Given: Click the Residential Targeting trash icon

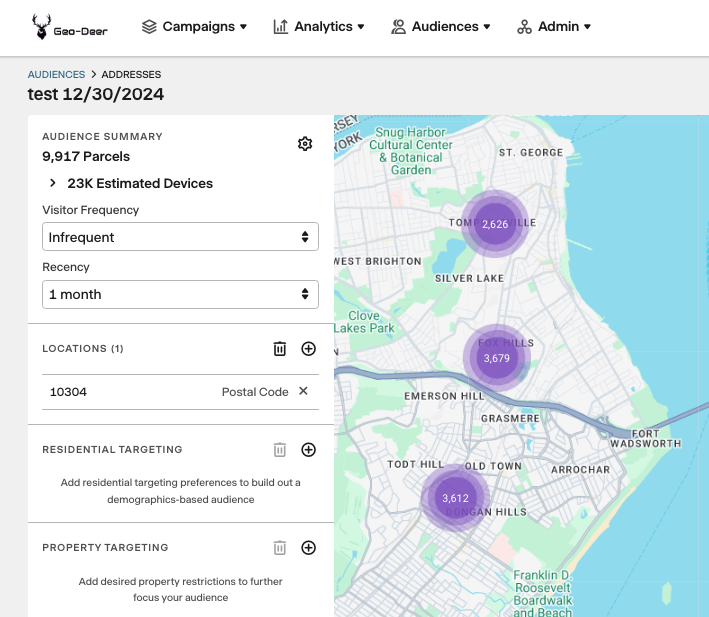Looking at the screenshot, I should tap(280, 450).
